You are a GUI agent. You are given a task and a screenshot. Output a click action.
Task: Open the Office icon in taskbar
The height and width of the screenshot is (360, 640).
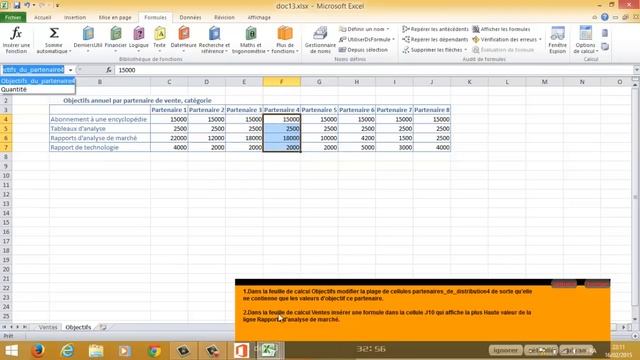pyautogui.click(x=241, y=351)
